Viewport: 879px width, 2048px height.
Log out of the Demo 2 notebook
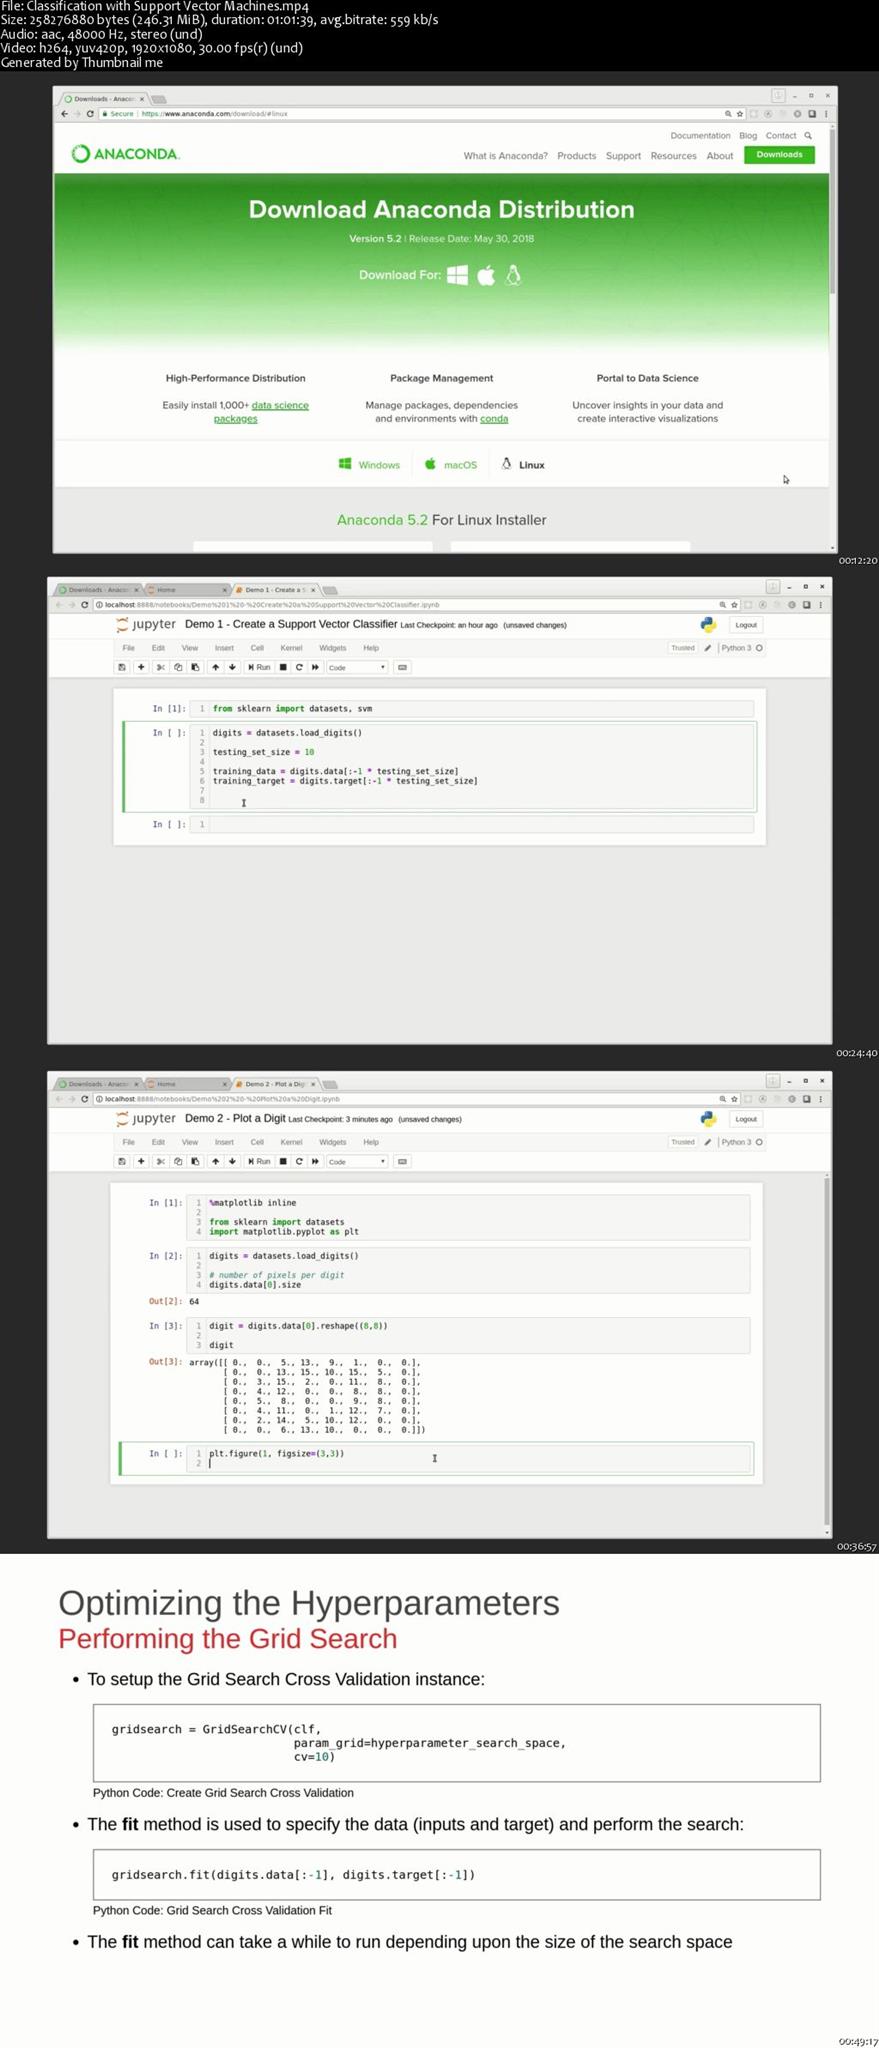click(746, 1119)
